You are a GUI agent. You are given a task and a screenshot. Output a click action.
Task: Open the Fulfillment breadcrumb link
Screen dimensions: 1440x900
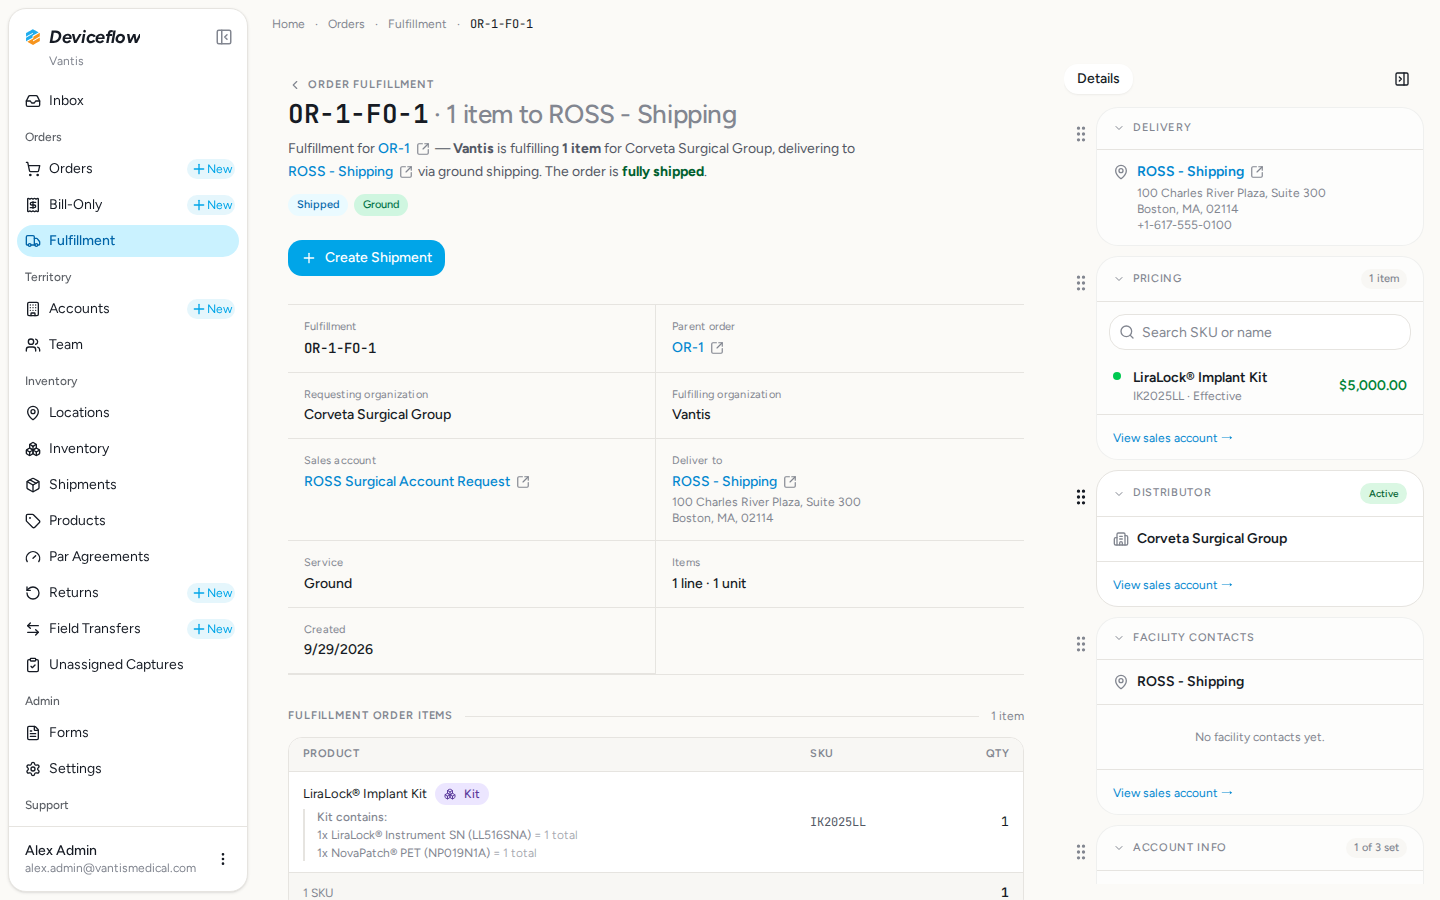tap(417, 24)
